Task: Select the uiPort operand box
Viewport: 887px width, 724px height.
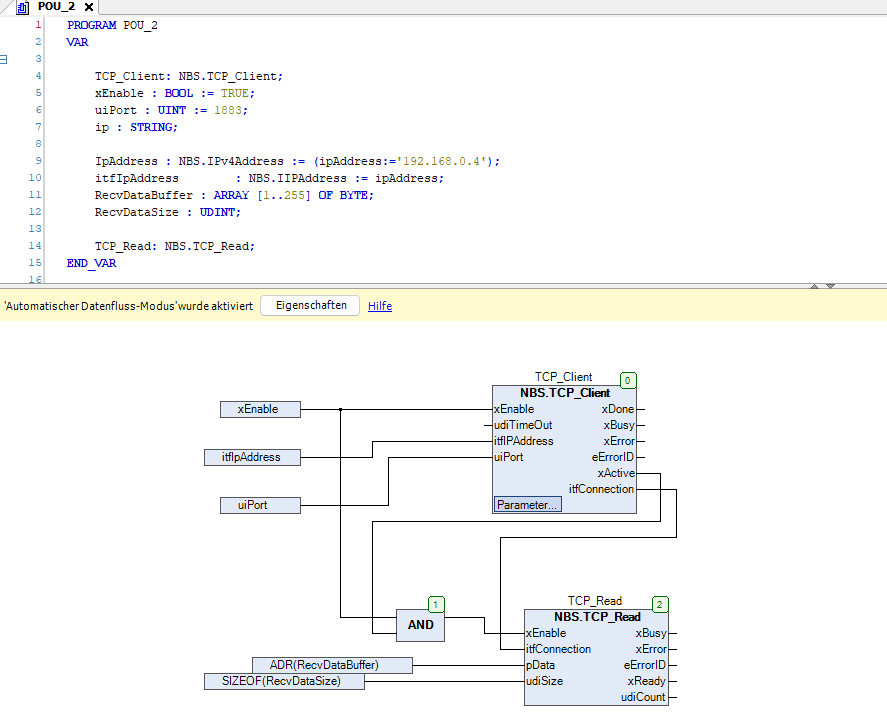Action: [260, 505]
